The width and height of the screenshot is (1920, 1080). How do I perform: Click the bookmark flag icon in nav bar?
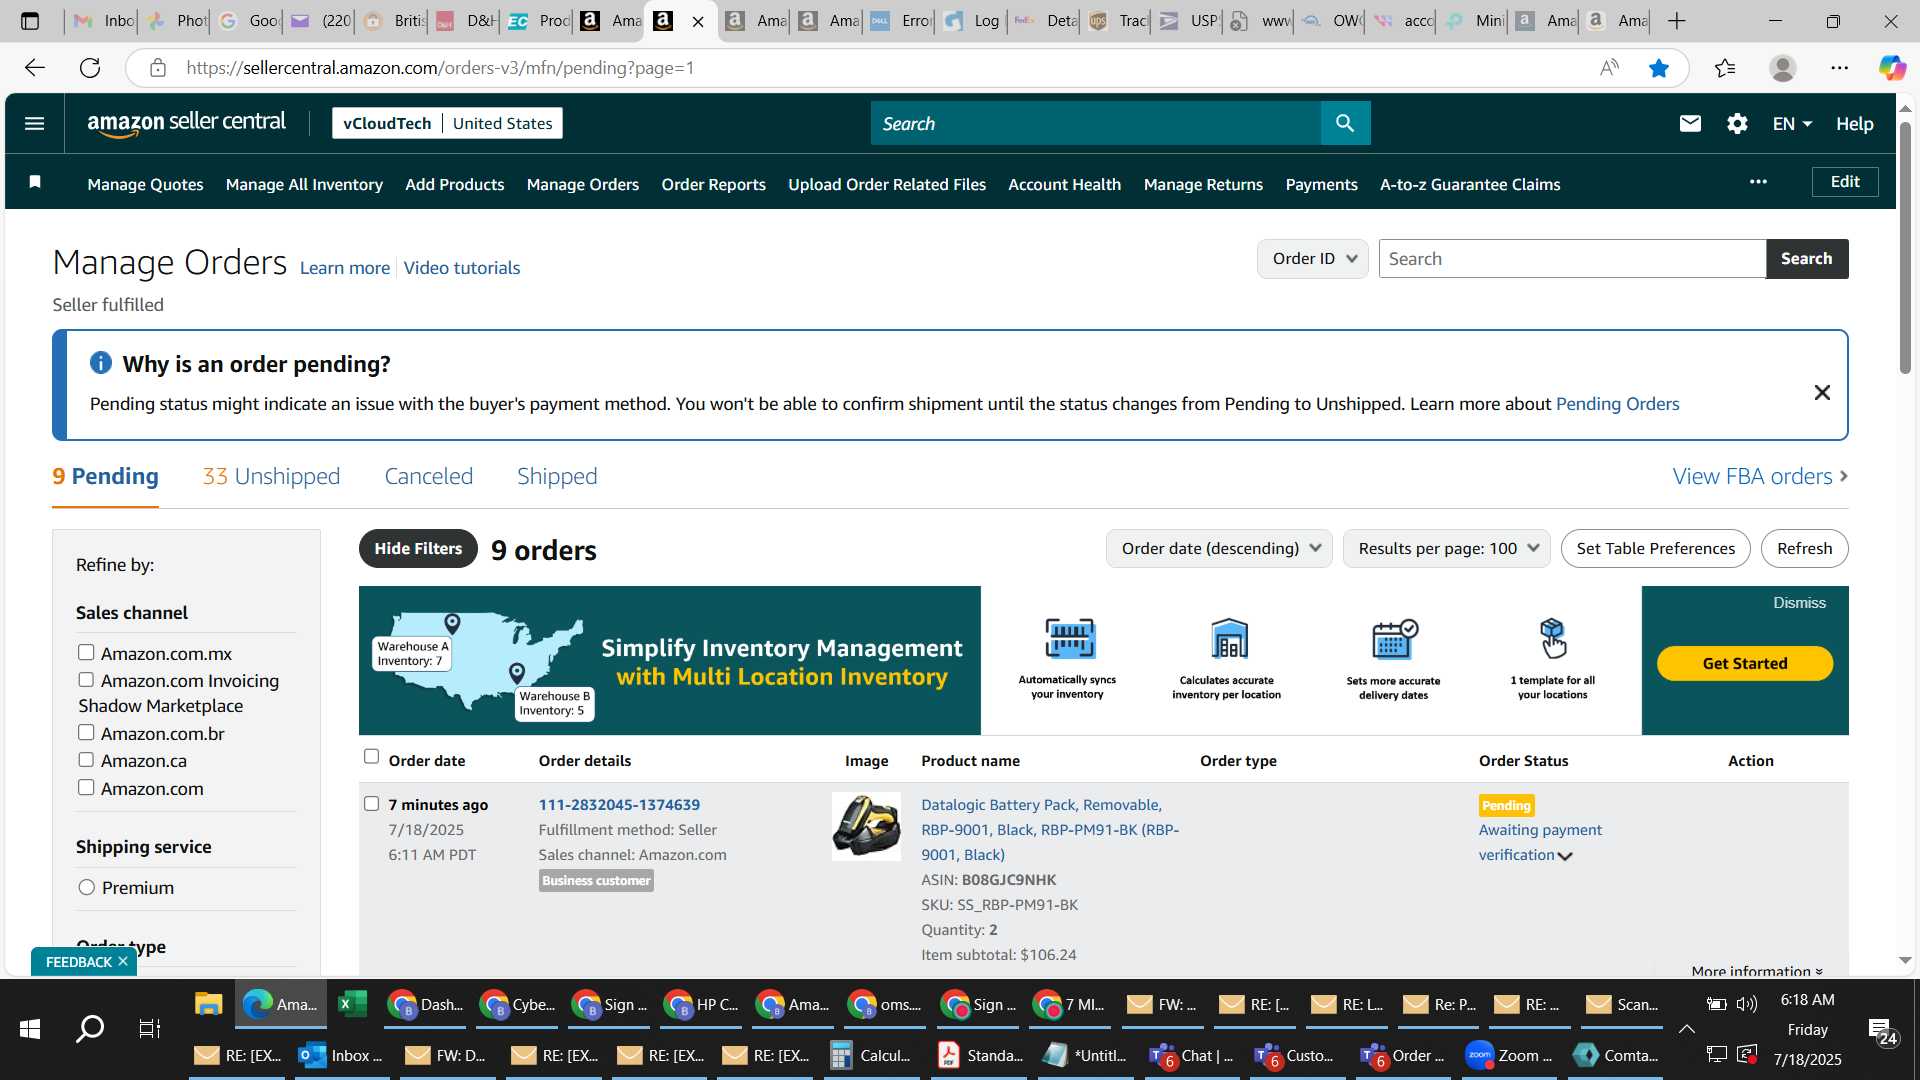(x=35, y=182)
